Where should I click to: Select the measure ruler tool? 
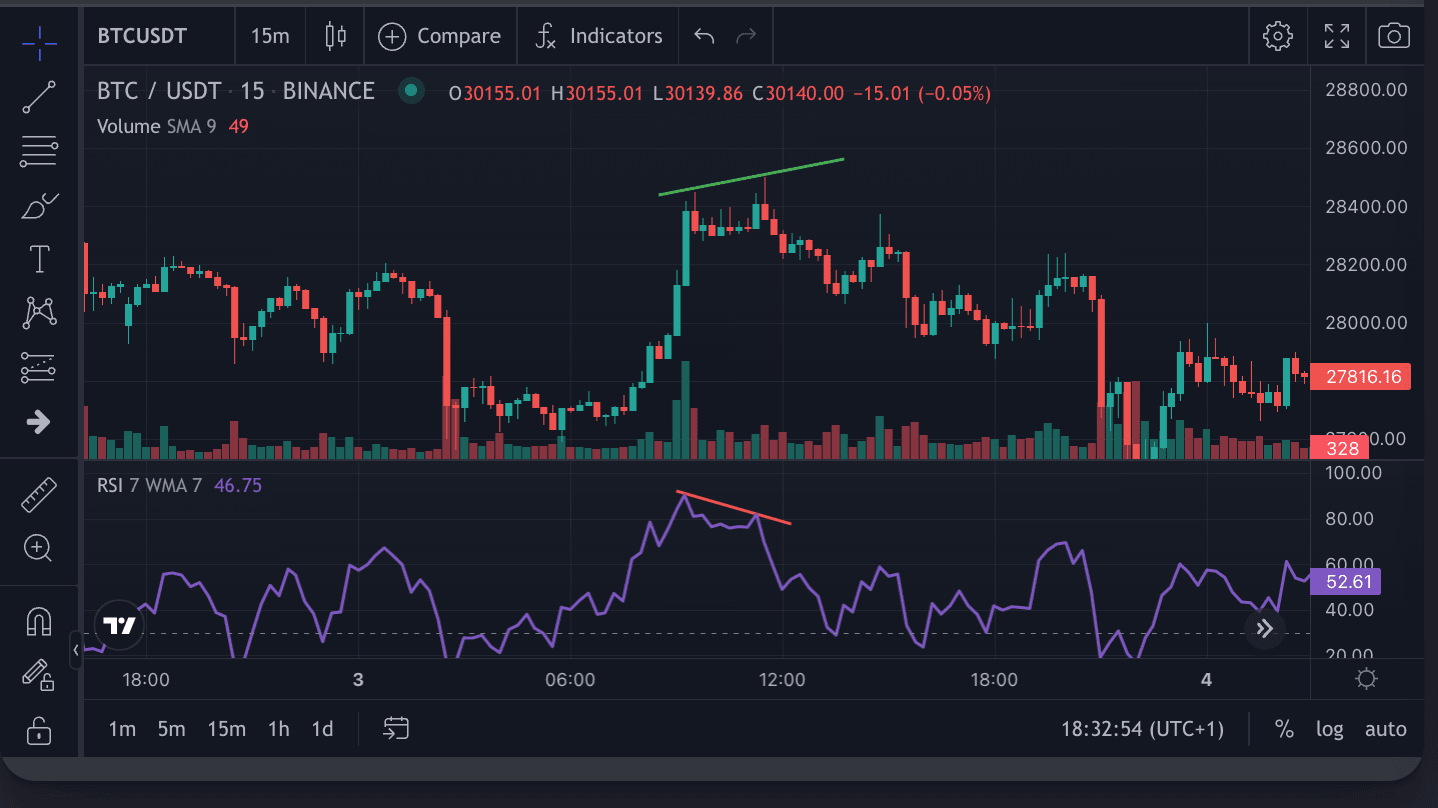[x=39, y=494]
